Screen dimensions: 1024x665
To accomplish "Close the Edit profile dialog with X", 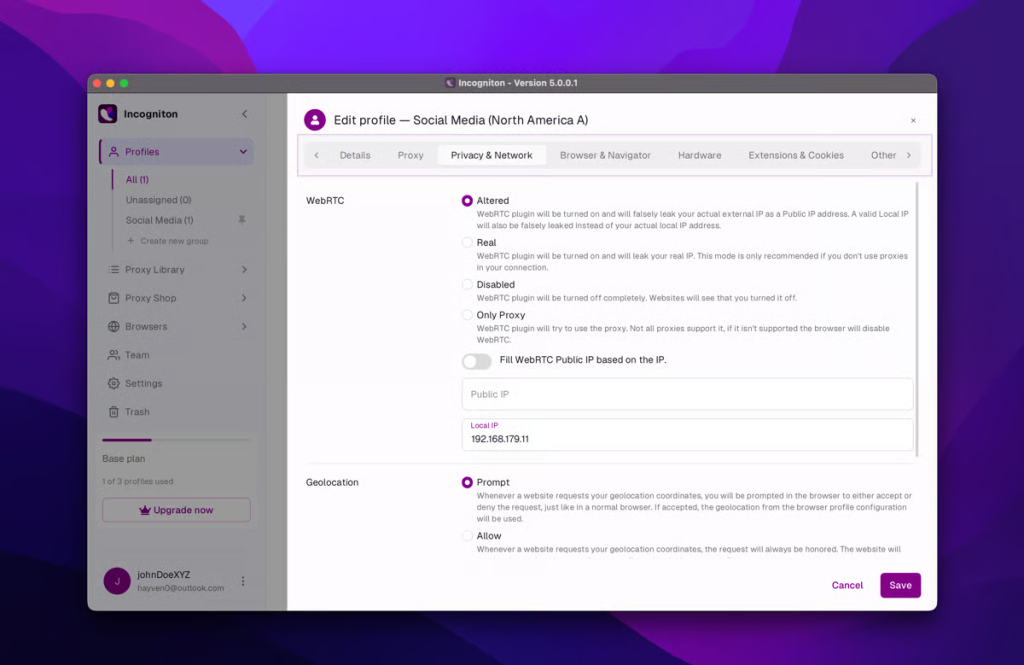I will coord(913,120).
